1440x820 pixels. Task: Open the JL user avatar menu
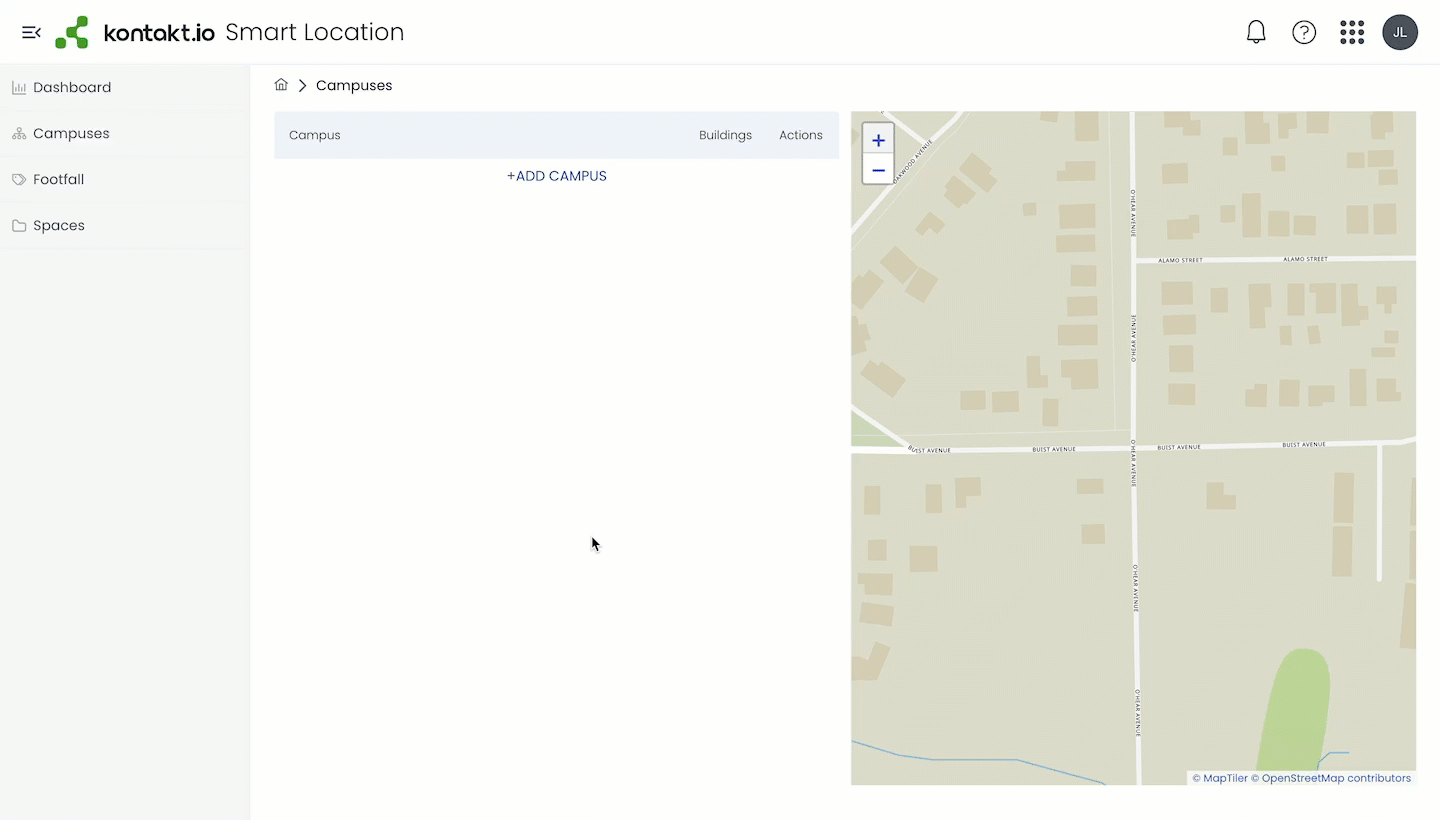click(1400, 33)
